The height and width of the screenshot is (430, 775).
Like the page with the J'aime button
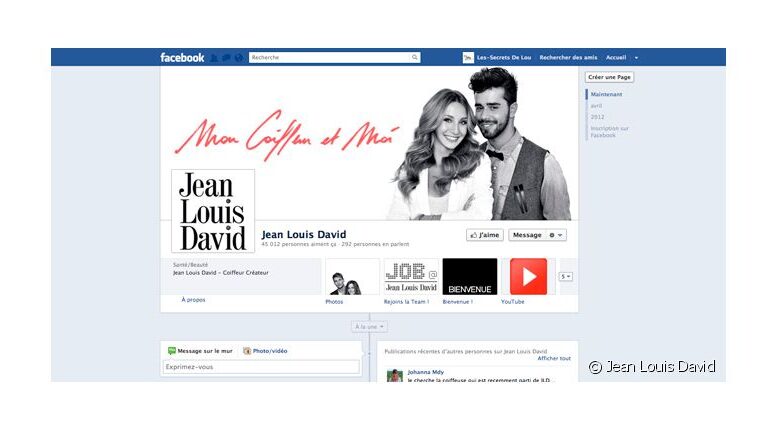click(484, 235)
